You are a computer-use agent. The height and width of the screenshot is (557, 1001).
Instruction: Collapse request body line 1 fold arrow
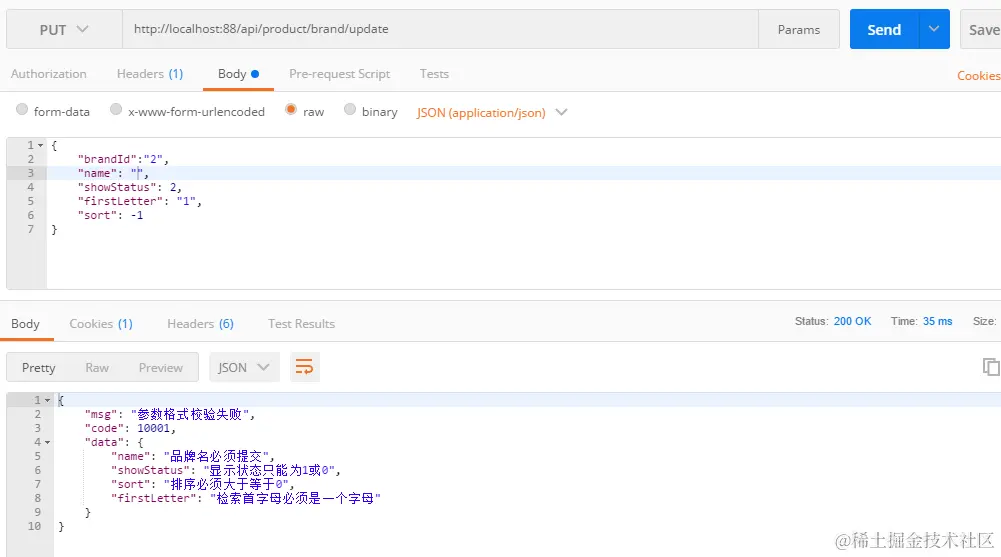coord(41,145)
